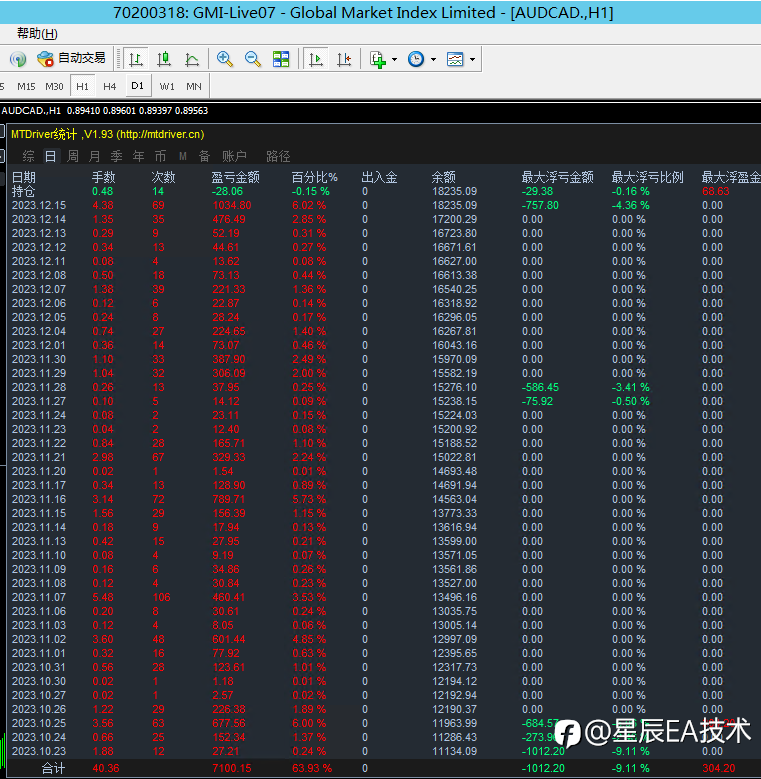
Task: Expand the indicators list dropdown arrow
Action: [394, 60]
